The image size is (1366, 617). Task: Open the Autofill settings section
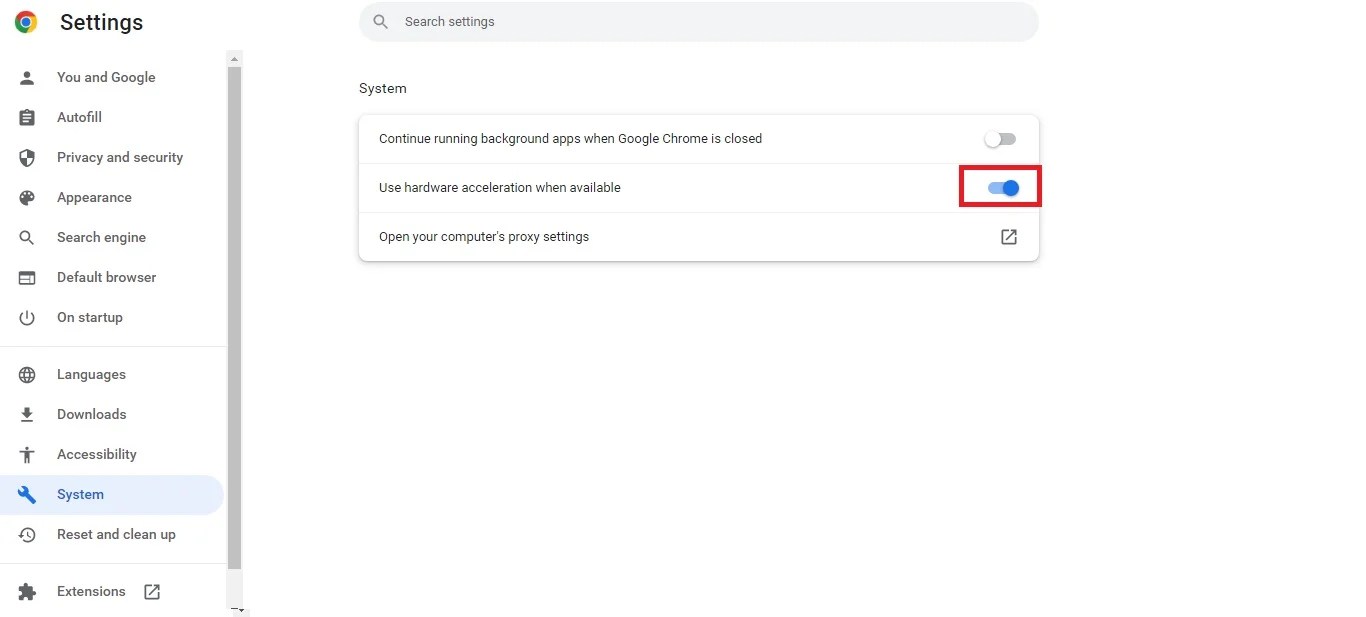pos(79,117)
